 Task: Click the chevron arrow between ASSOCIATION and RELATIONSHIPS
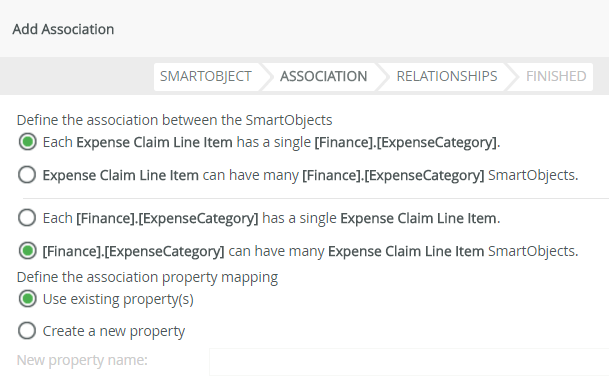click(x=382, y=77)
